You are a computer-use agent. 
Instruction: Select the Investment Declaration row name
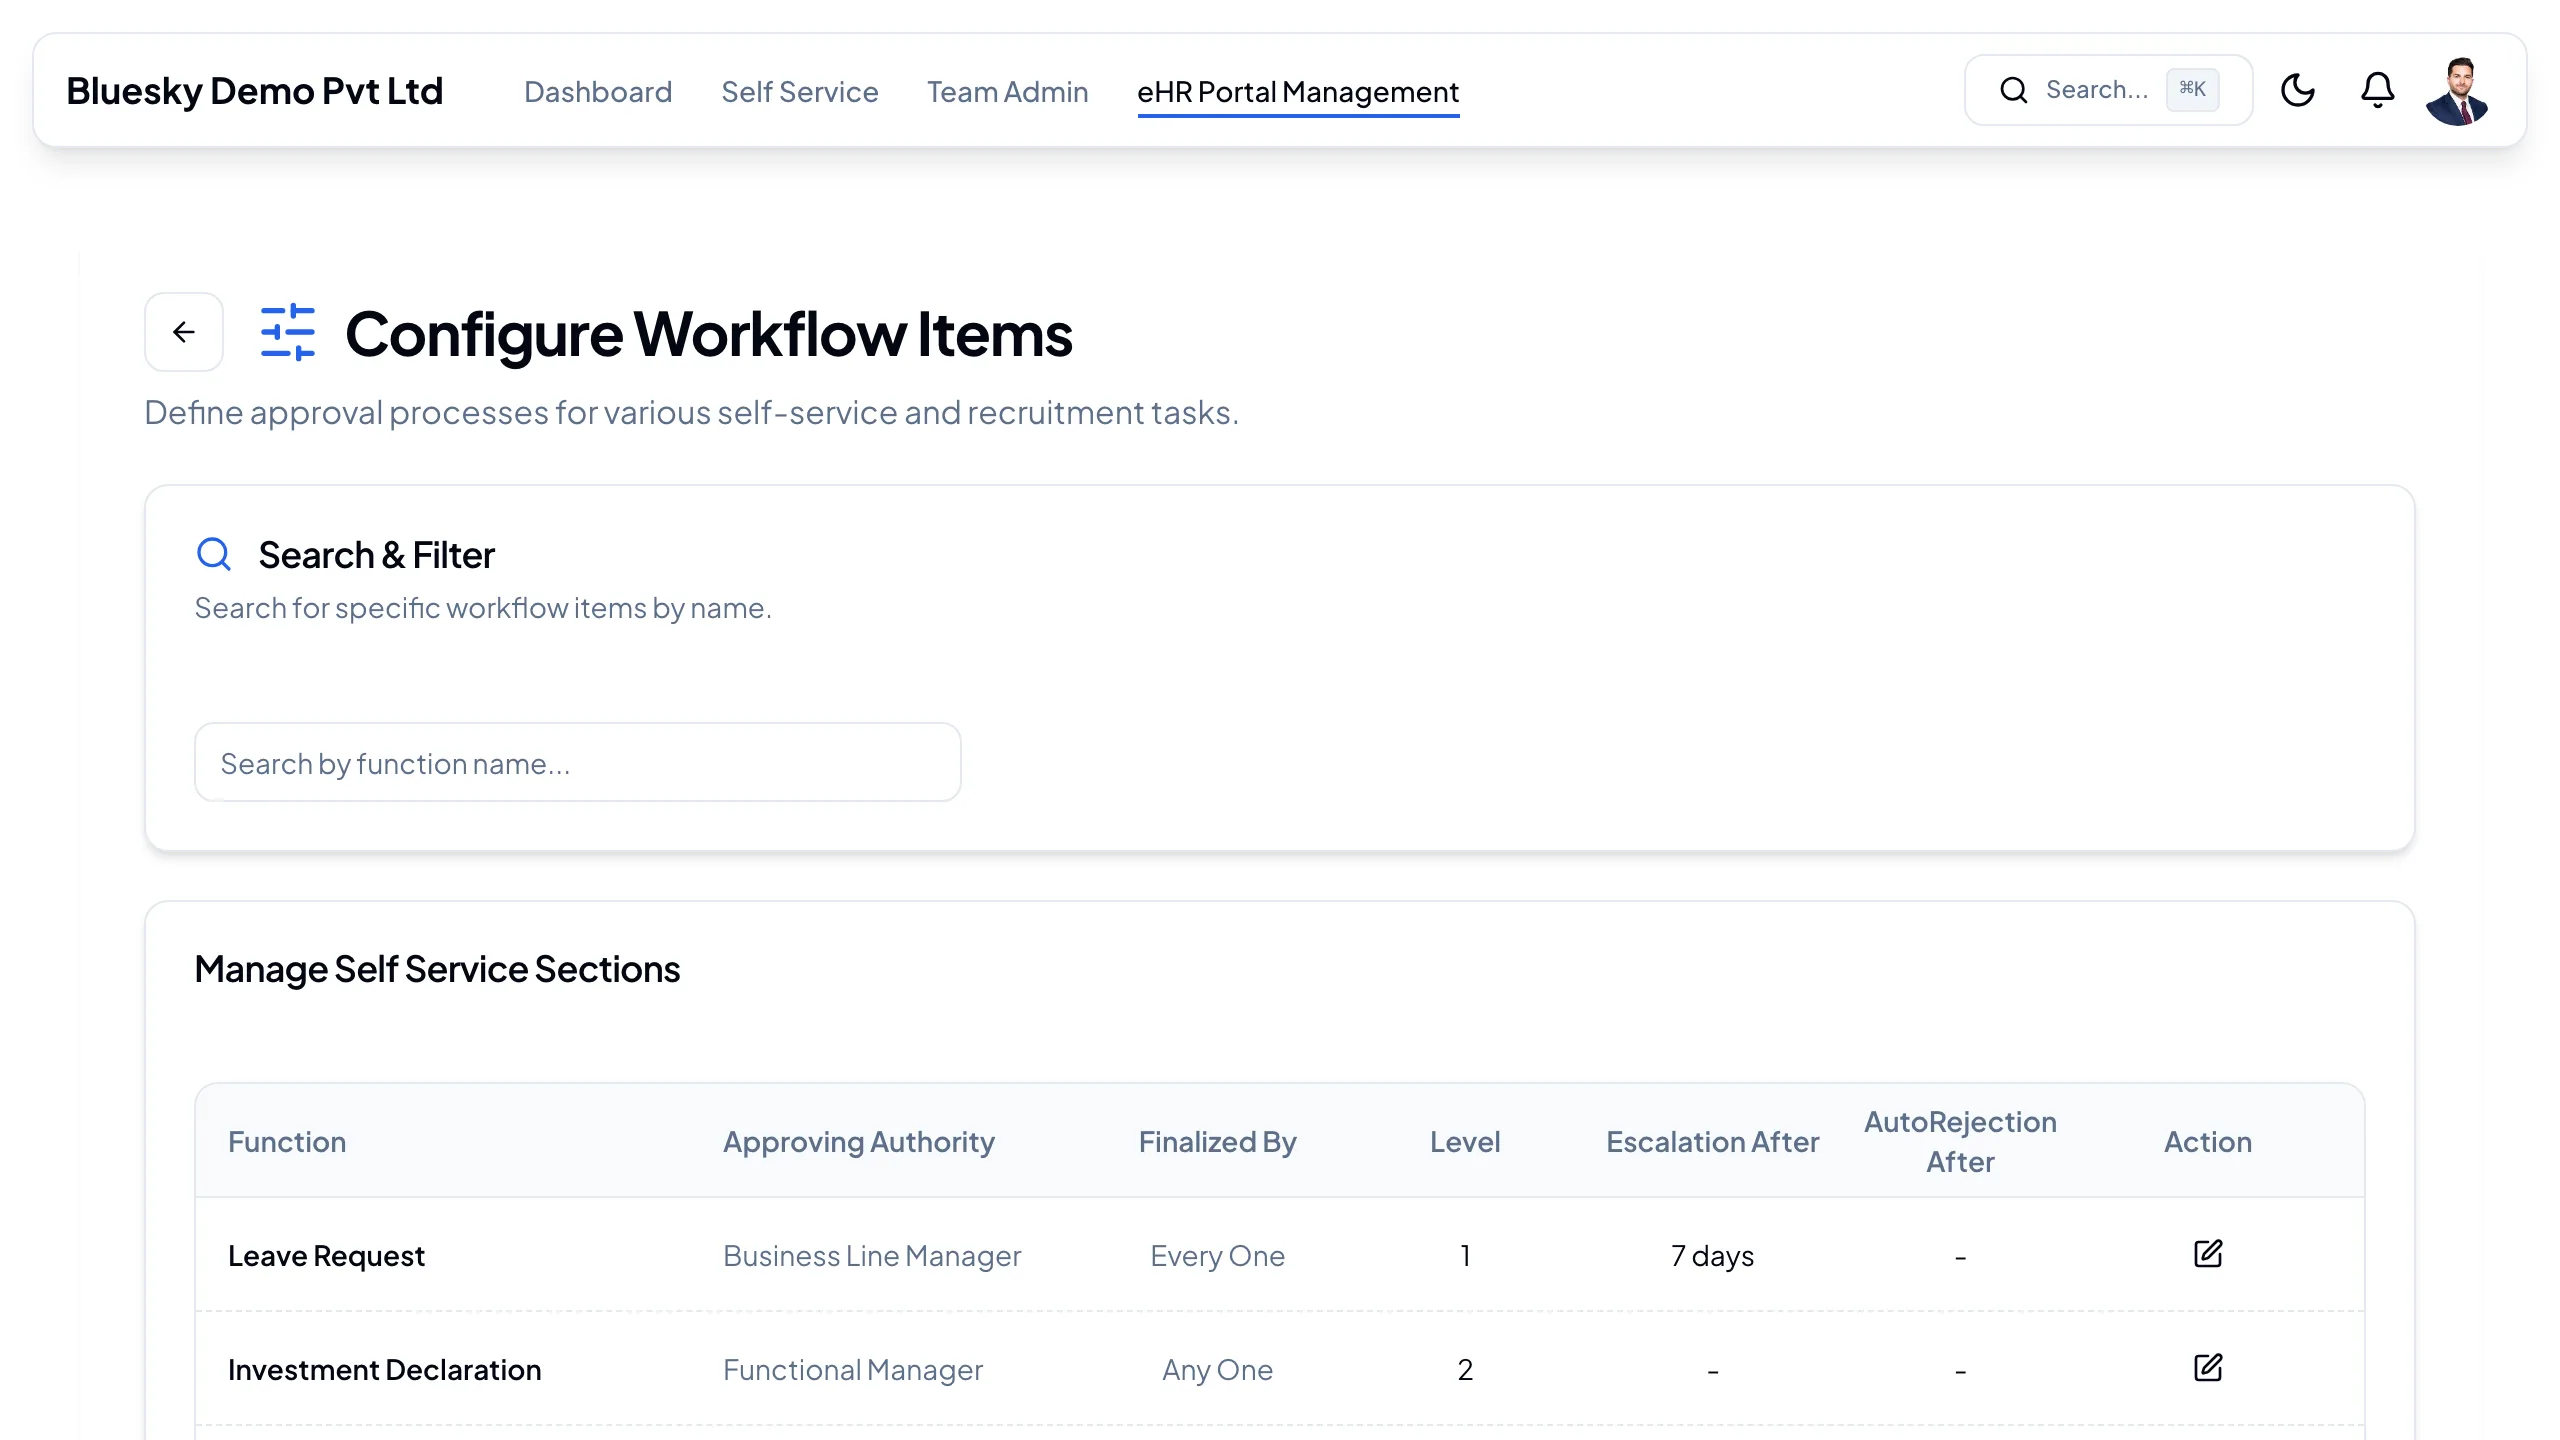point(385,1370)
